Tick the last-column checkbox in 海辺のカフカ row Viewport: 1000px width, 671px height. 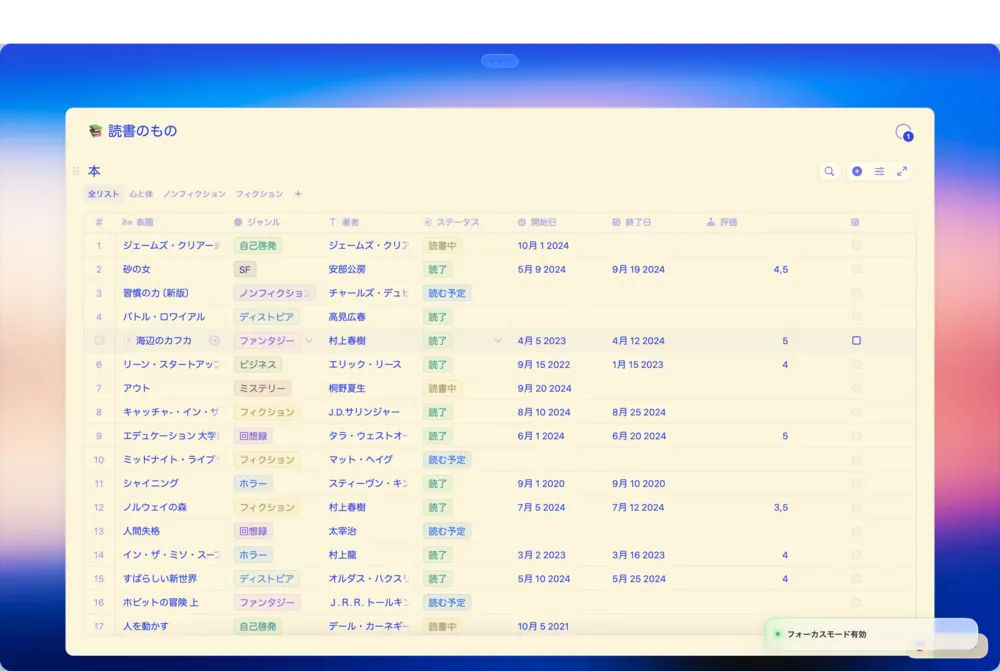857,341
